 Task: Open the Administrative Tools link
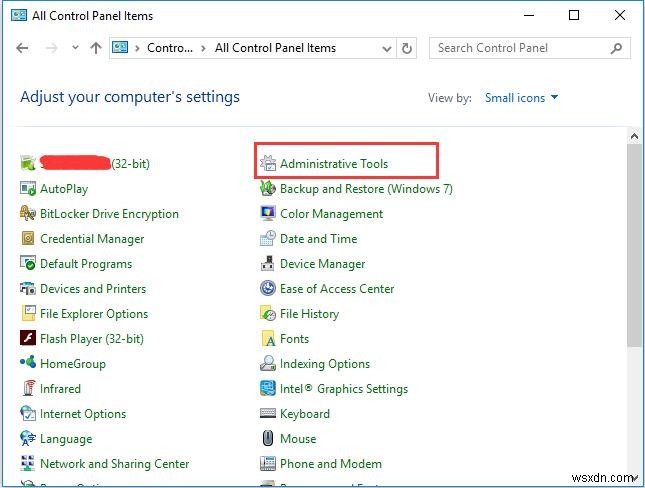(x=333, y=164)
